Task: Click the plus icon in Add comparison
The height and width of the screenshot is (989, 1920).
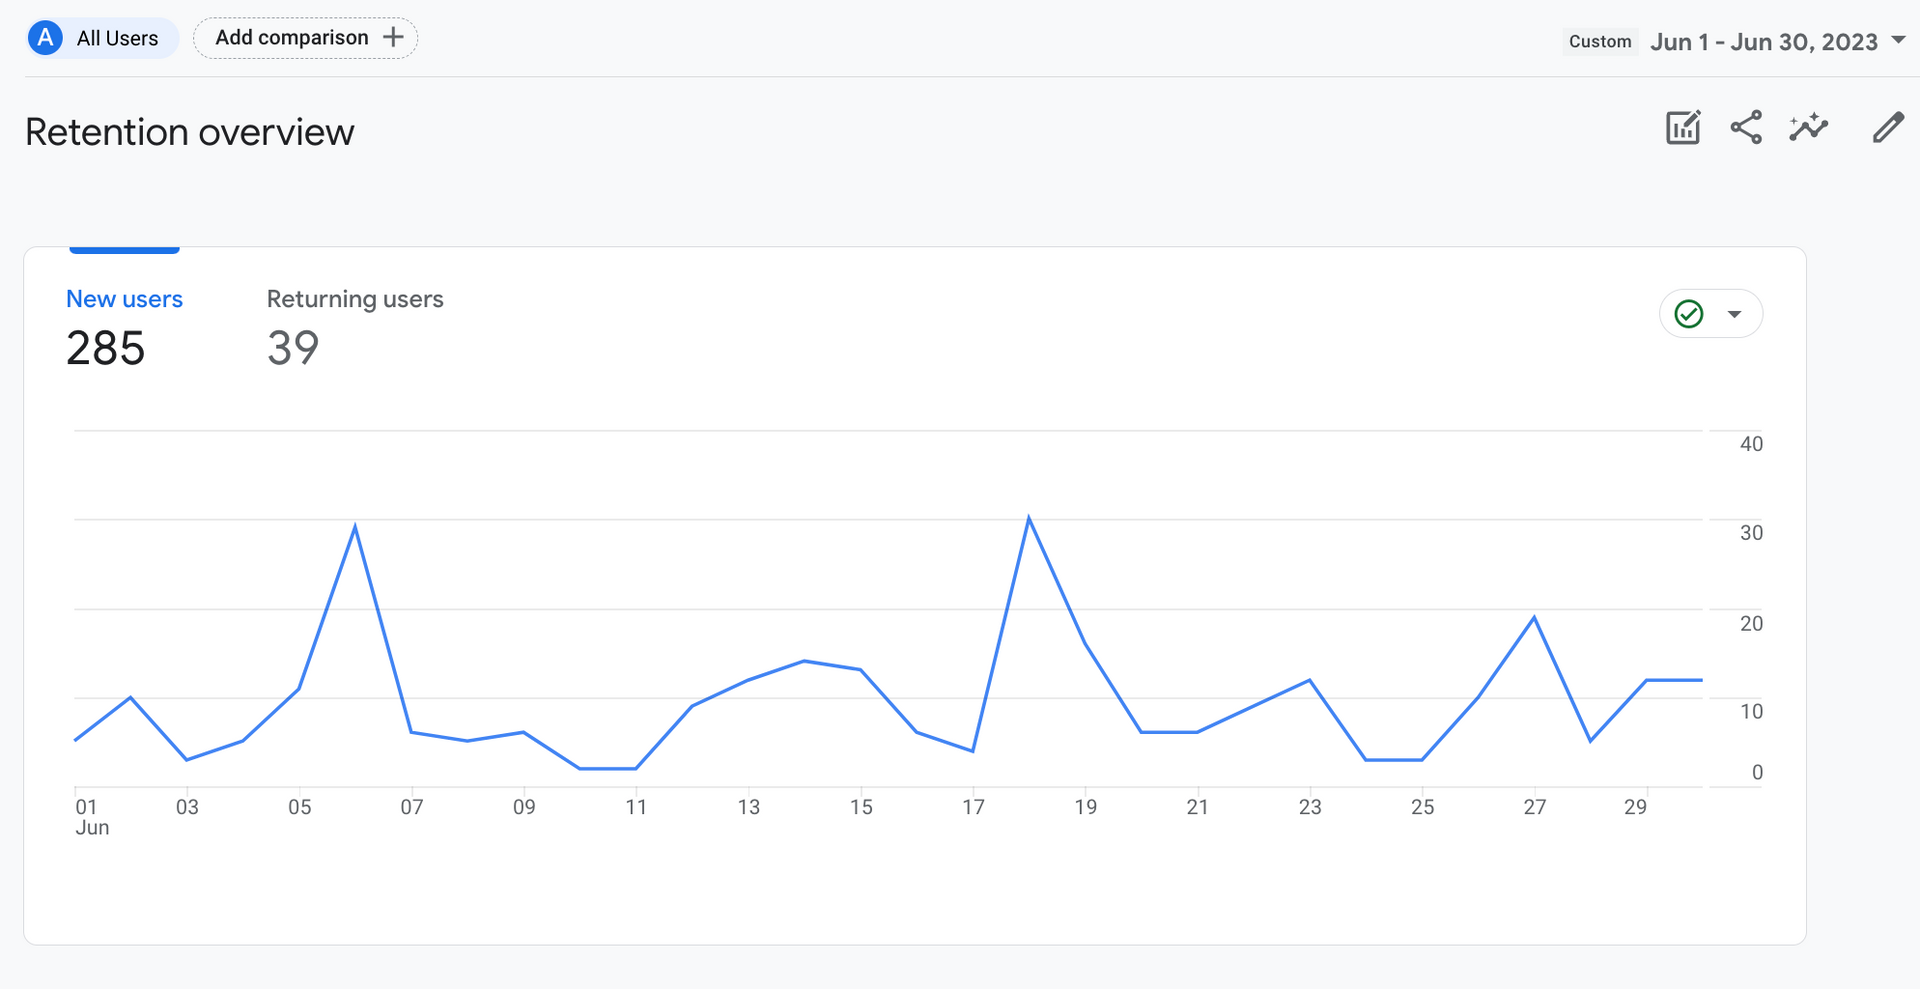Action: click(x=394, y=38)
